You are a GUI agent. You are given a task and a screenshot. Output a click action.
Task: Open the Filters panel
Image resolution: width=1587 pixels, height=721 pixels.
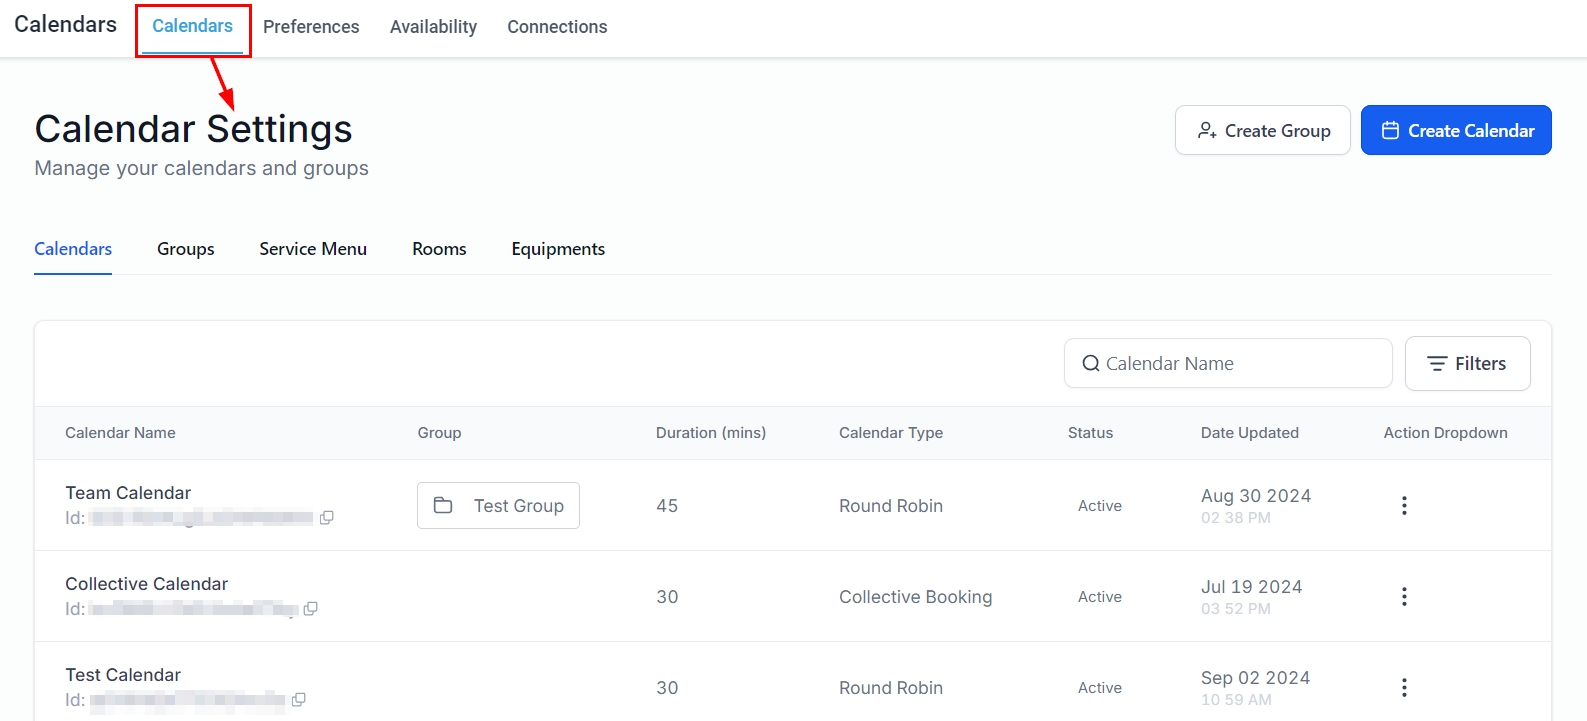1467,364
